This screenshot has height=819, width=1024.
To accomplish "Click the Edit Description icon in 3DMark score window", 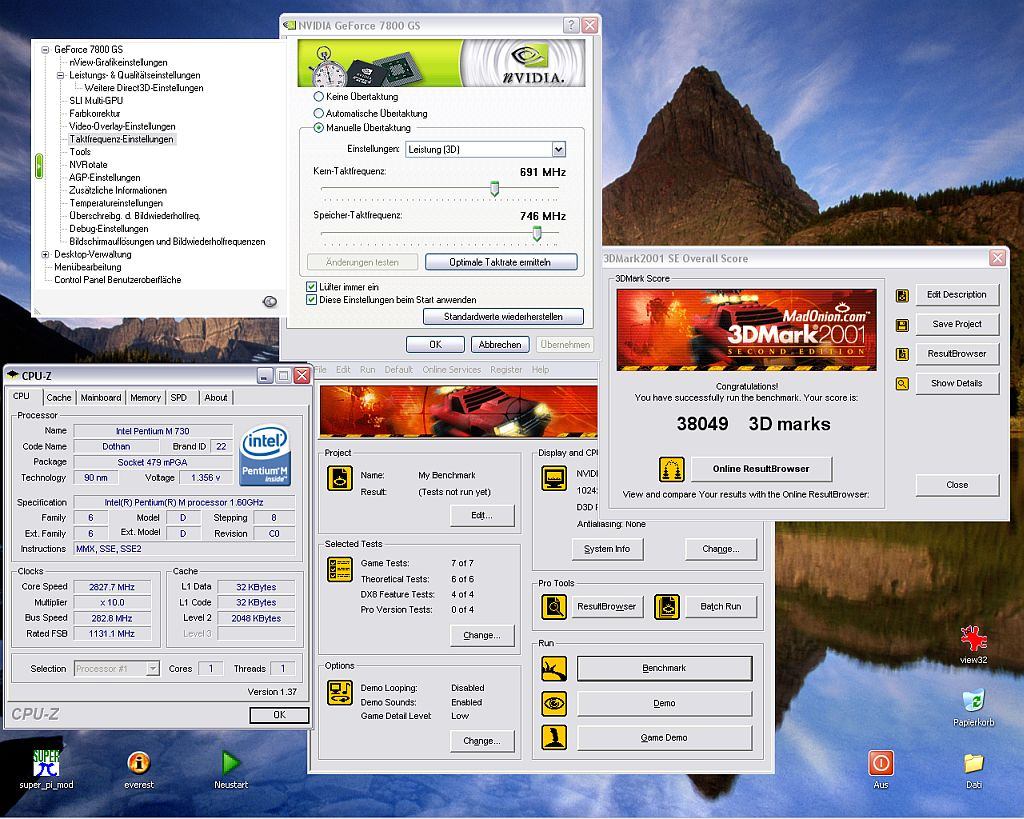I will pos(903,296).
